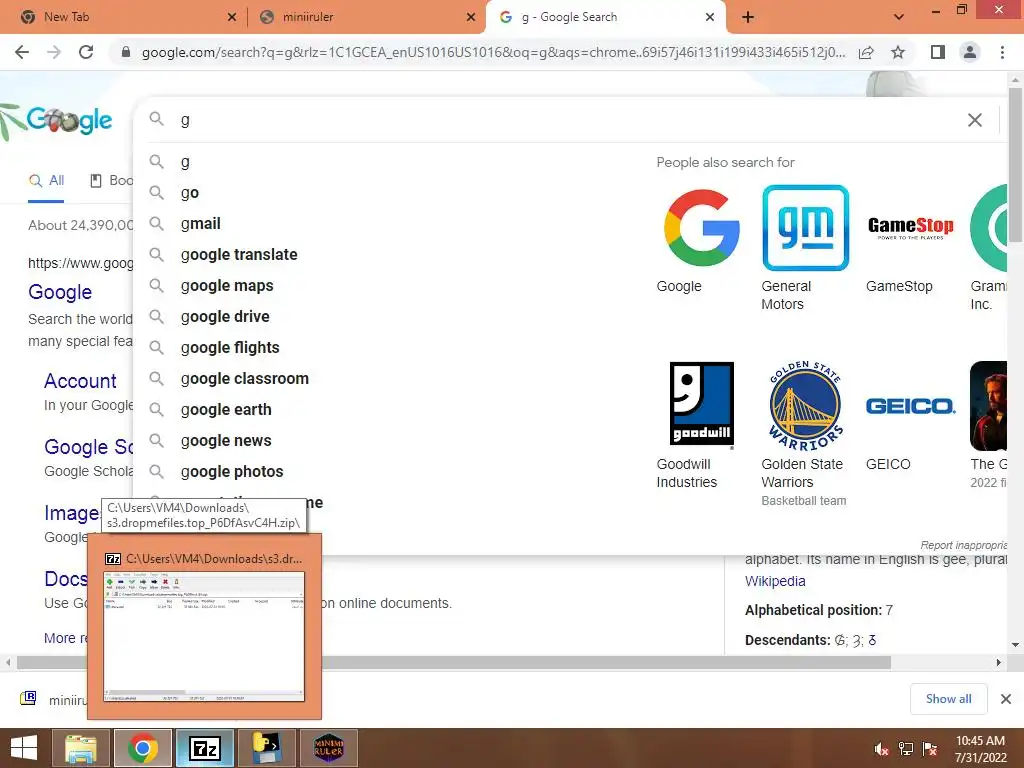Screen dimensions: 1024x768
Task: Click the Report inappropriate predictions link
Action: click(x=963, y=545)
